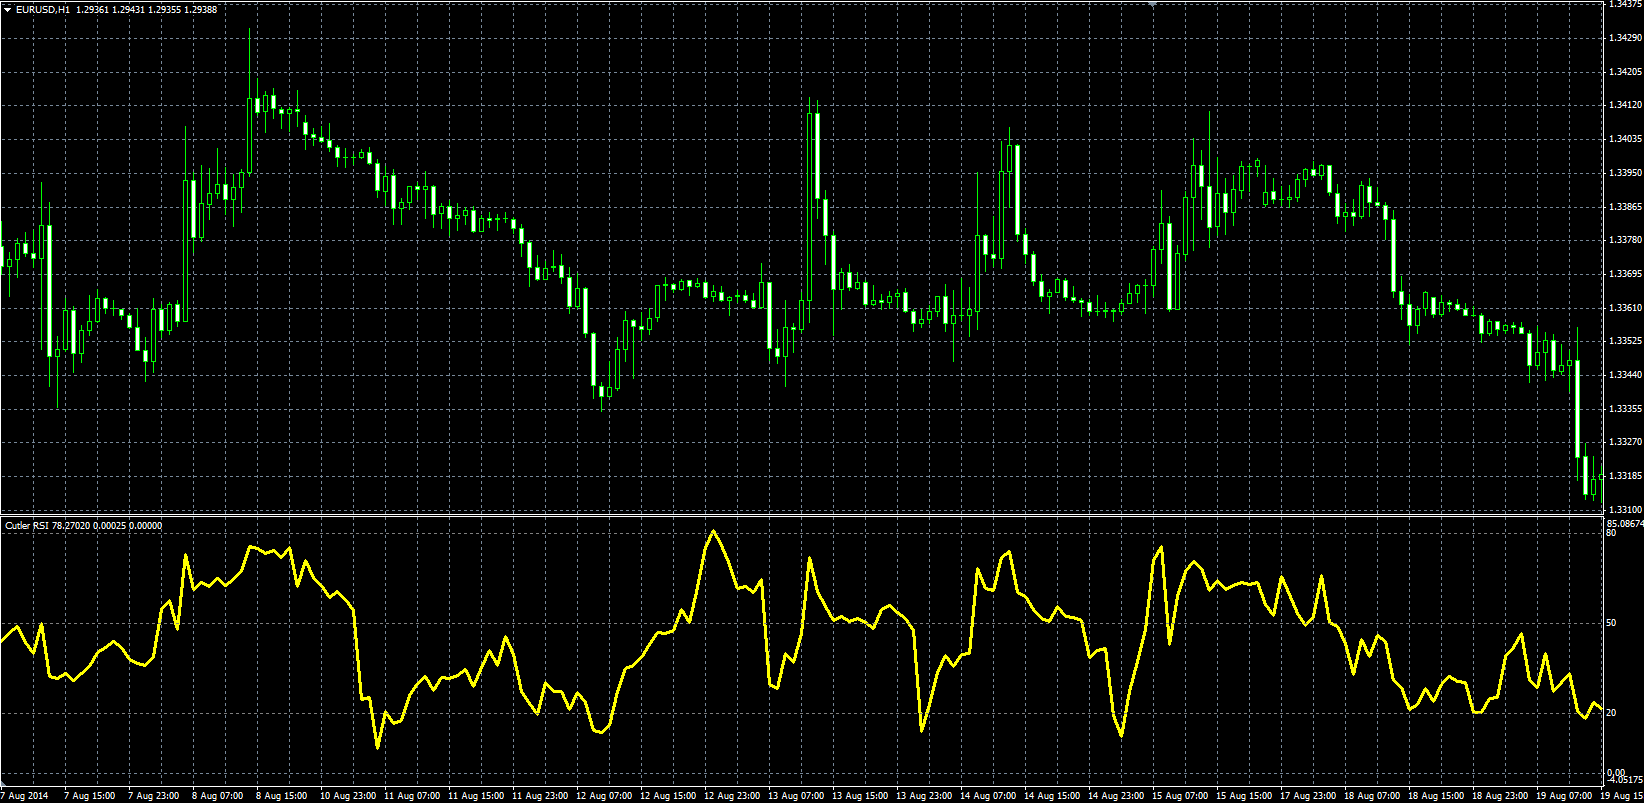Click the 14 Aug 07:00 time label

(x=988, y=796)
